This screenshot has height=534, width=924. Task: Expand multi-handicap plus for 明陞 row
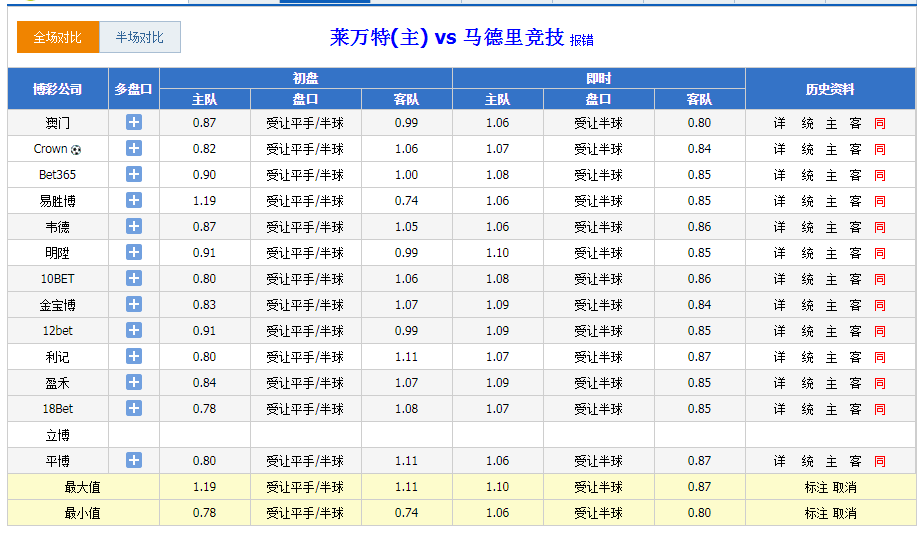pyautogui.click(x=134, y=252)
